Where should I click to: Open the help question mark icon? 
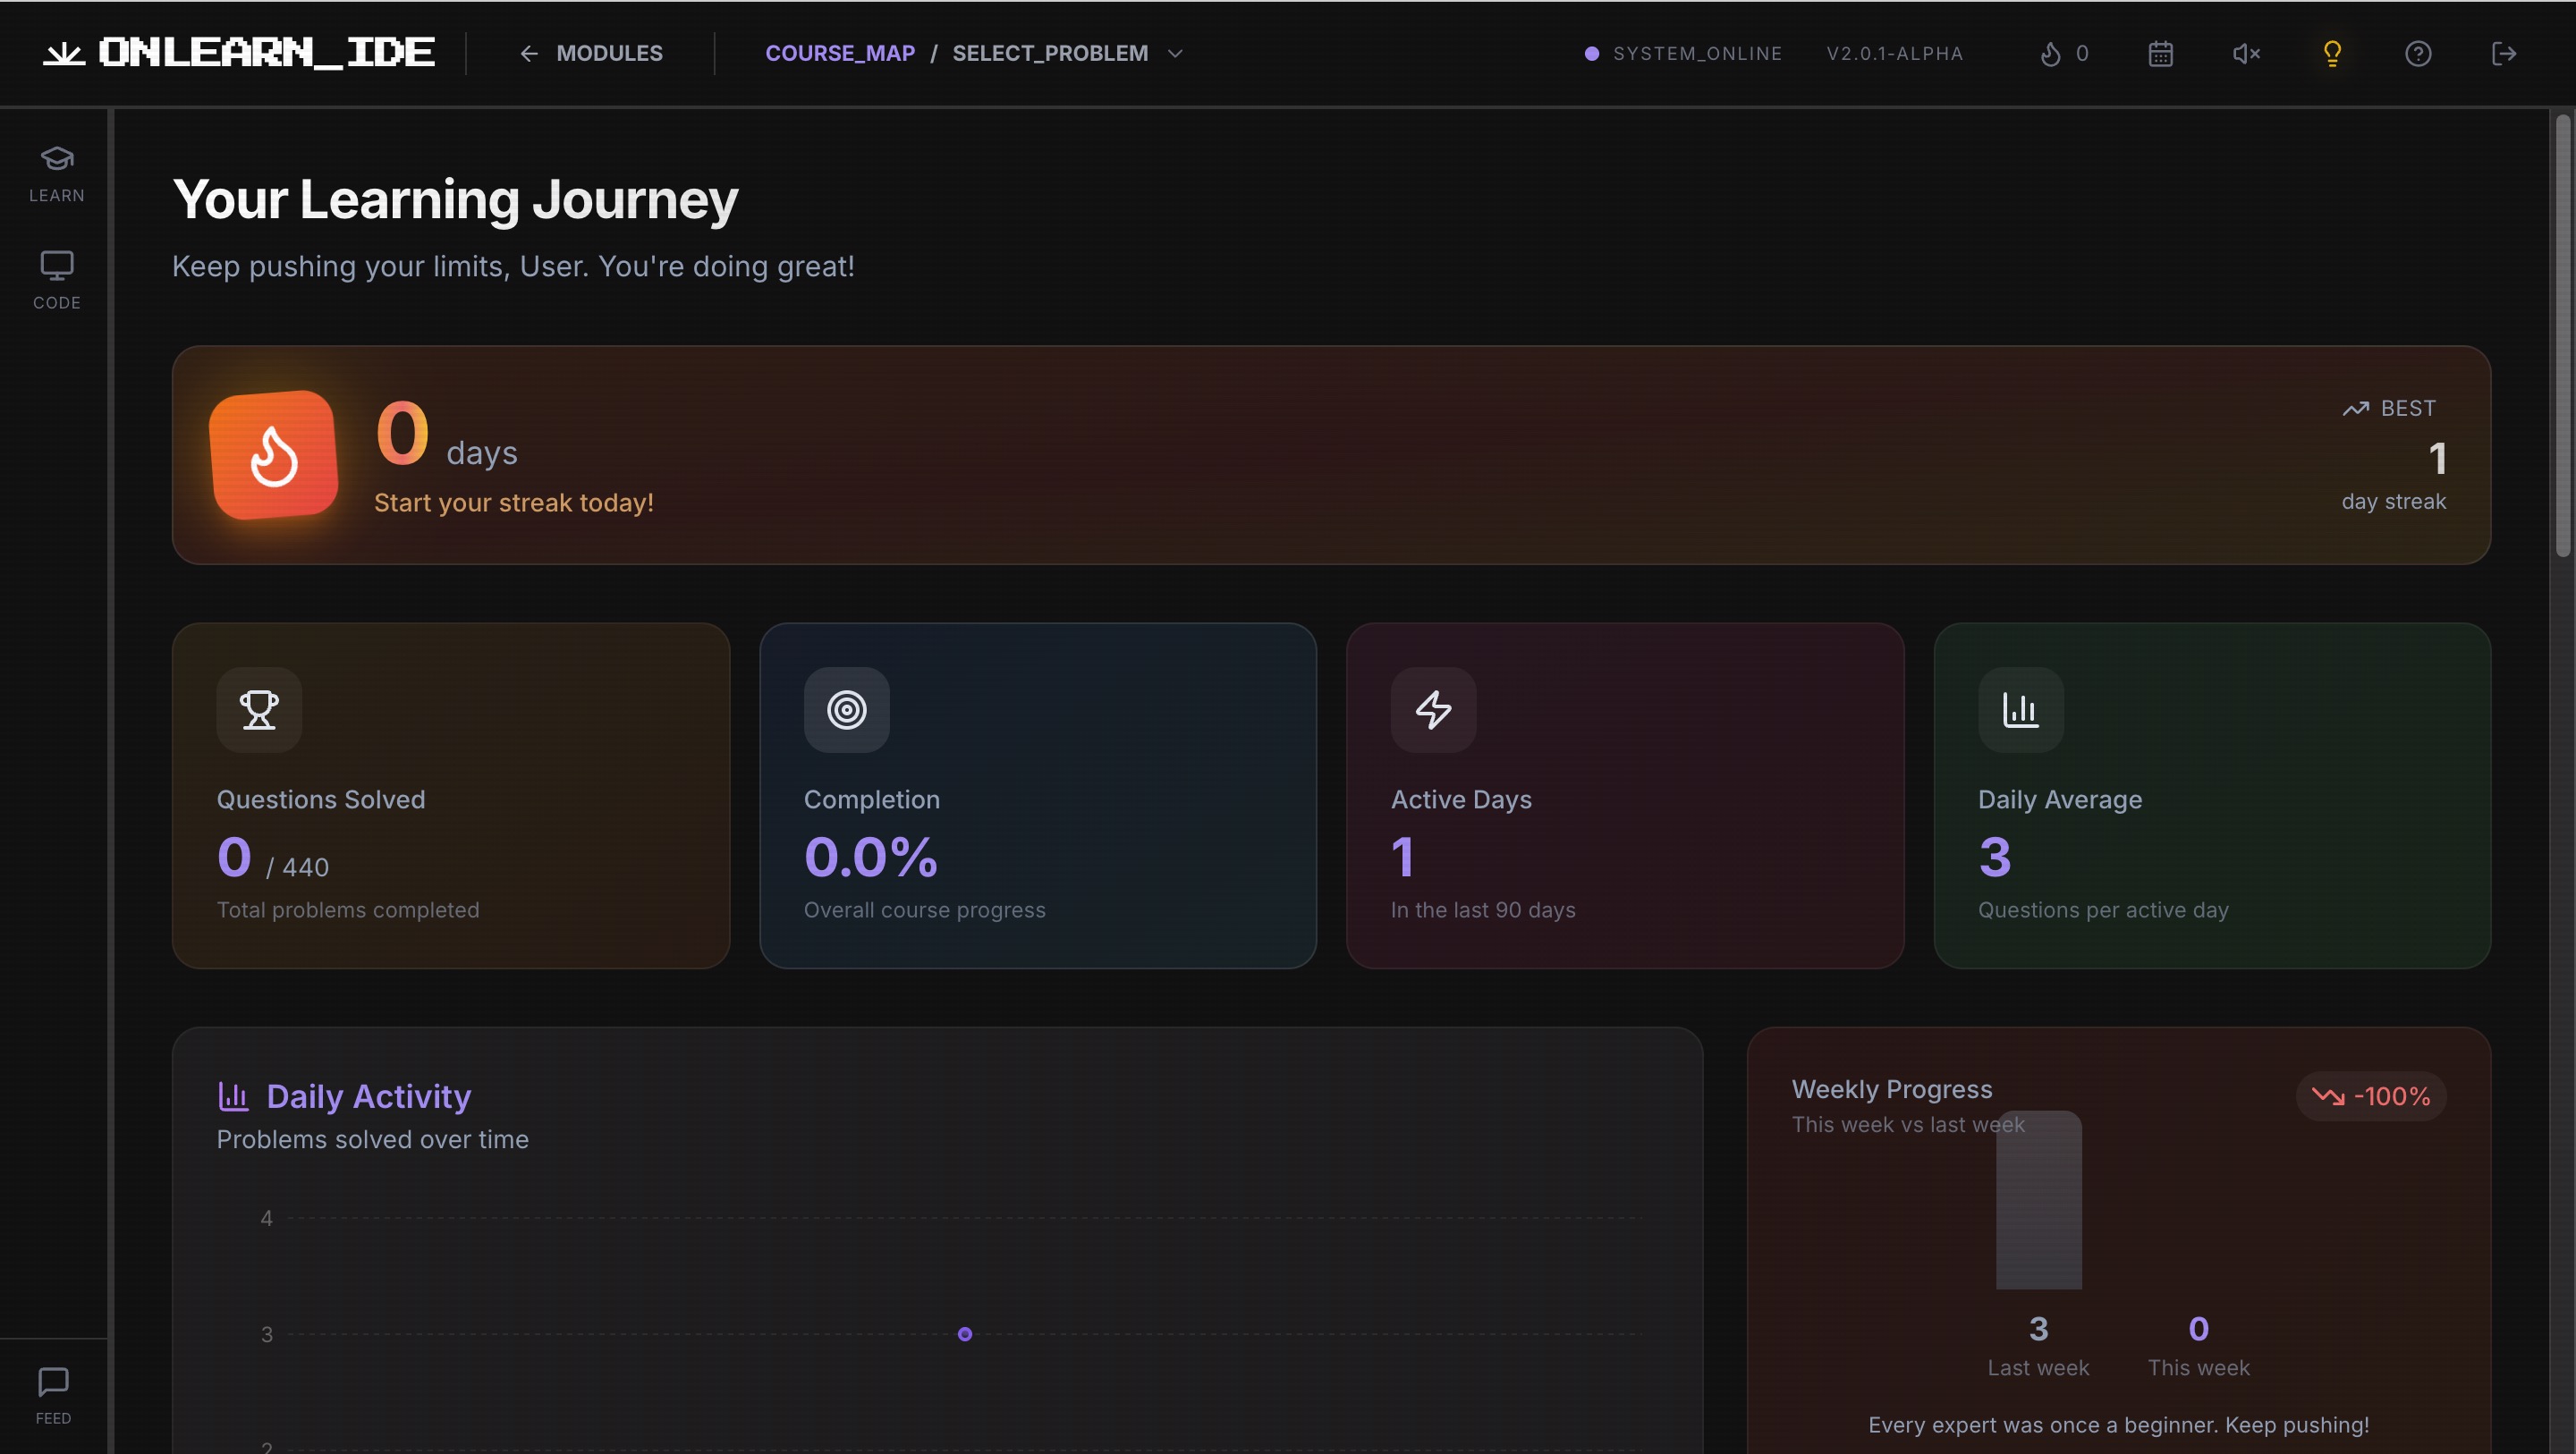pos(2418,54)
